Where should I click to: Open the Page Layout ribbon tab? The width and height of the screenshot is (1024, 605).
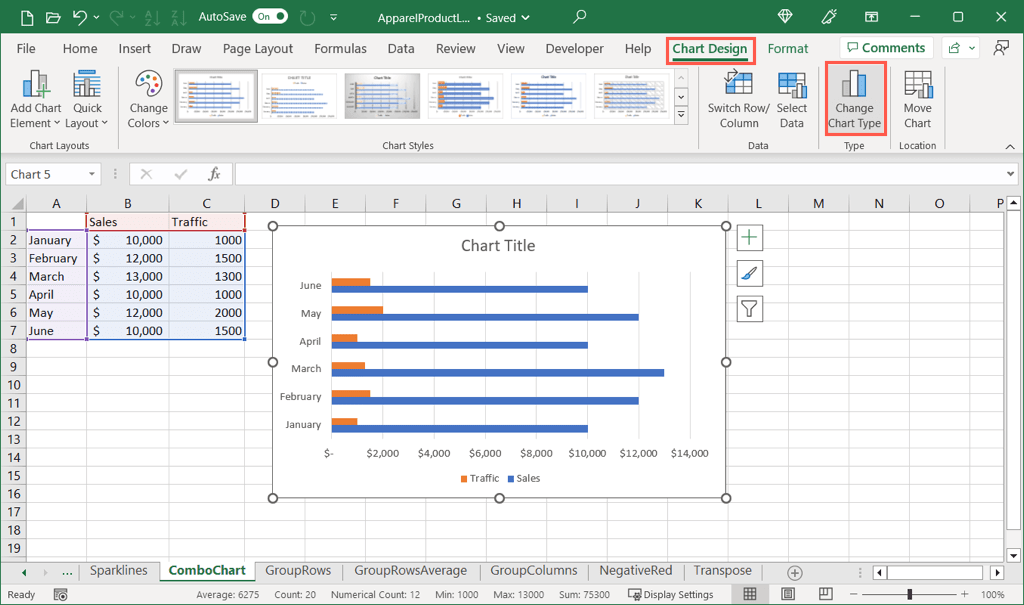tap(258, 48)
